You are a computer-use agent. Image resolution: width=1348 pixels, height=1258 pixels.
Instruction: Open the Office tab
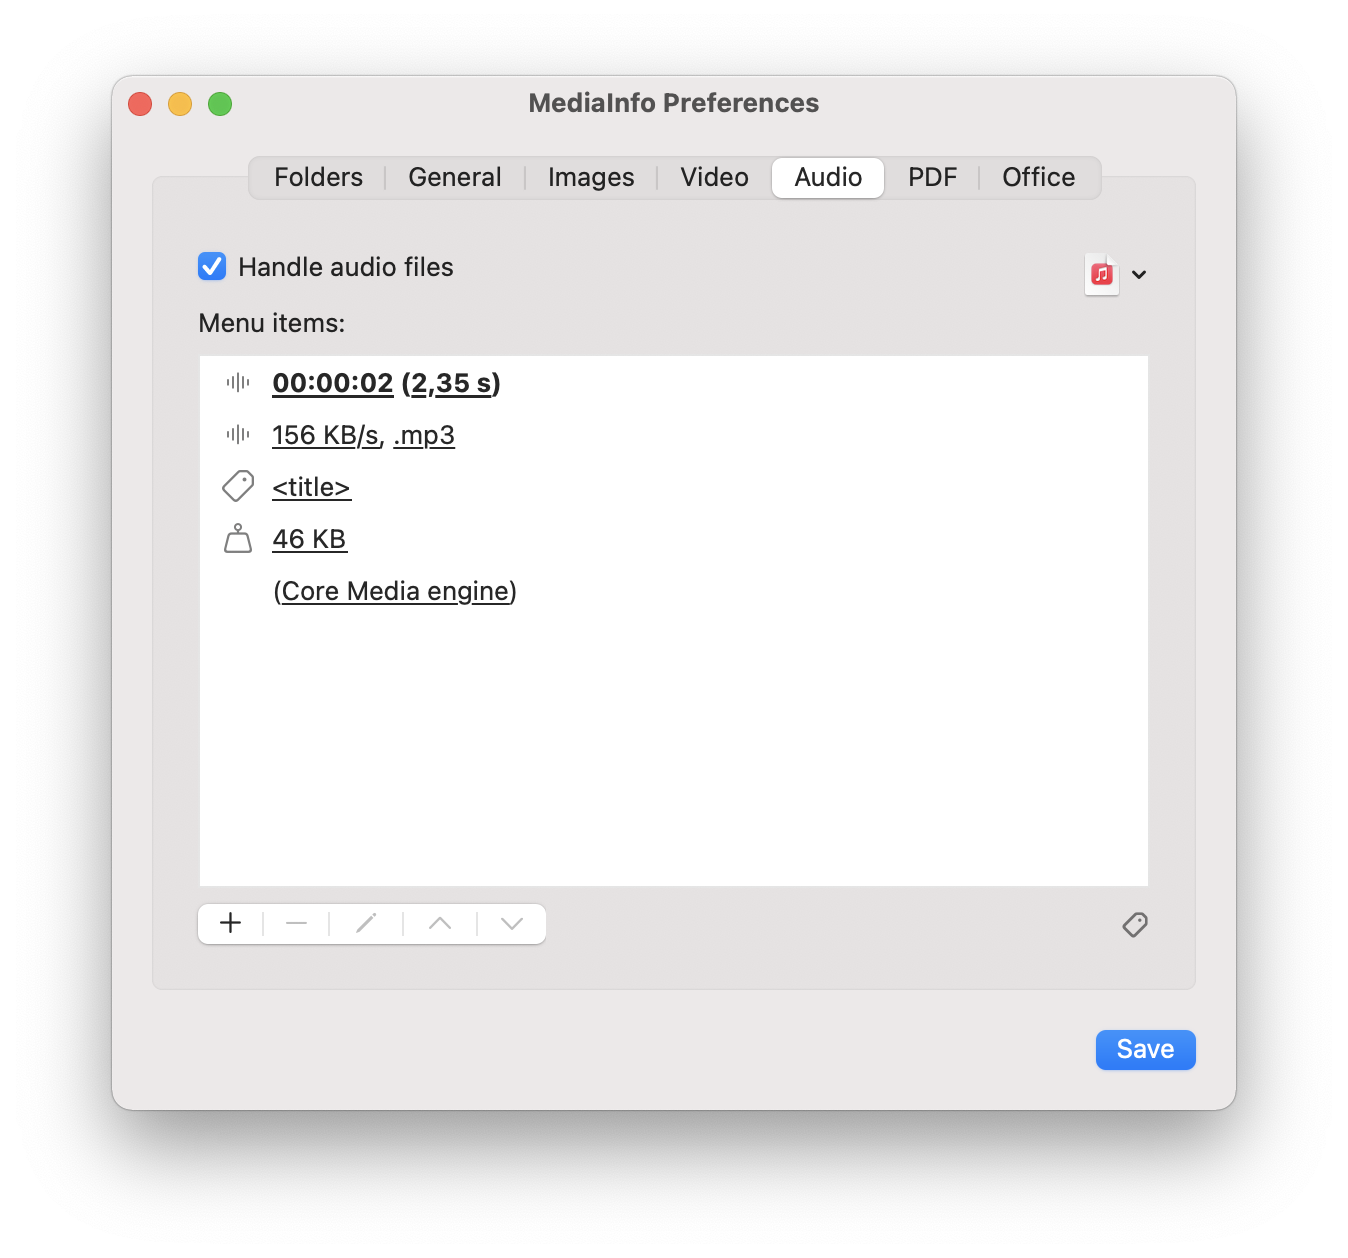1039,178
